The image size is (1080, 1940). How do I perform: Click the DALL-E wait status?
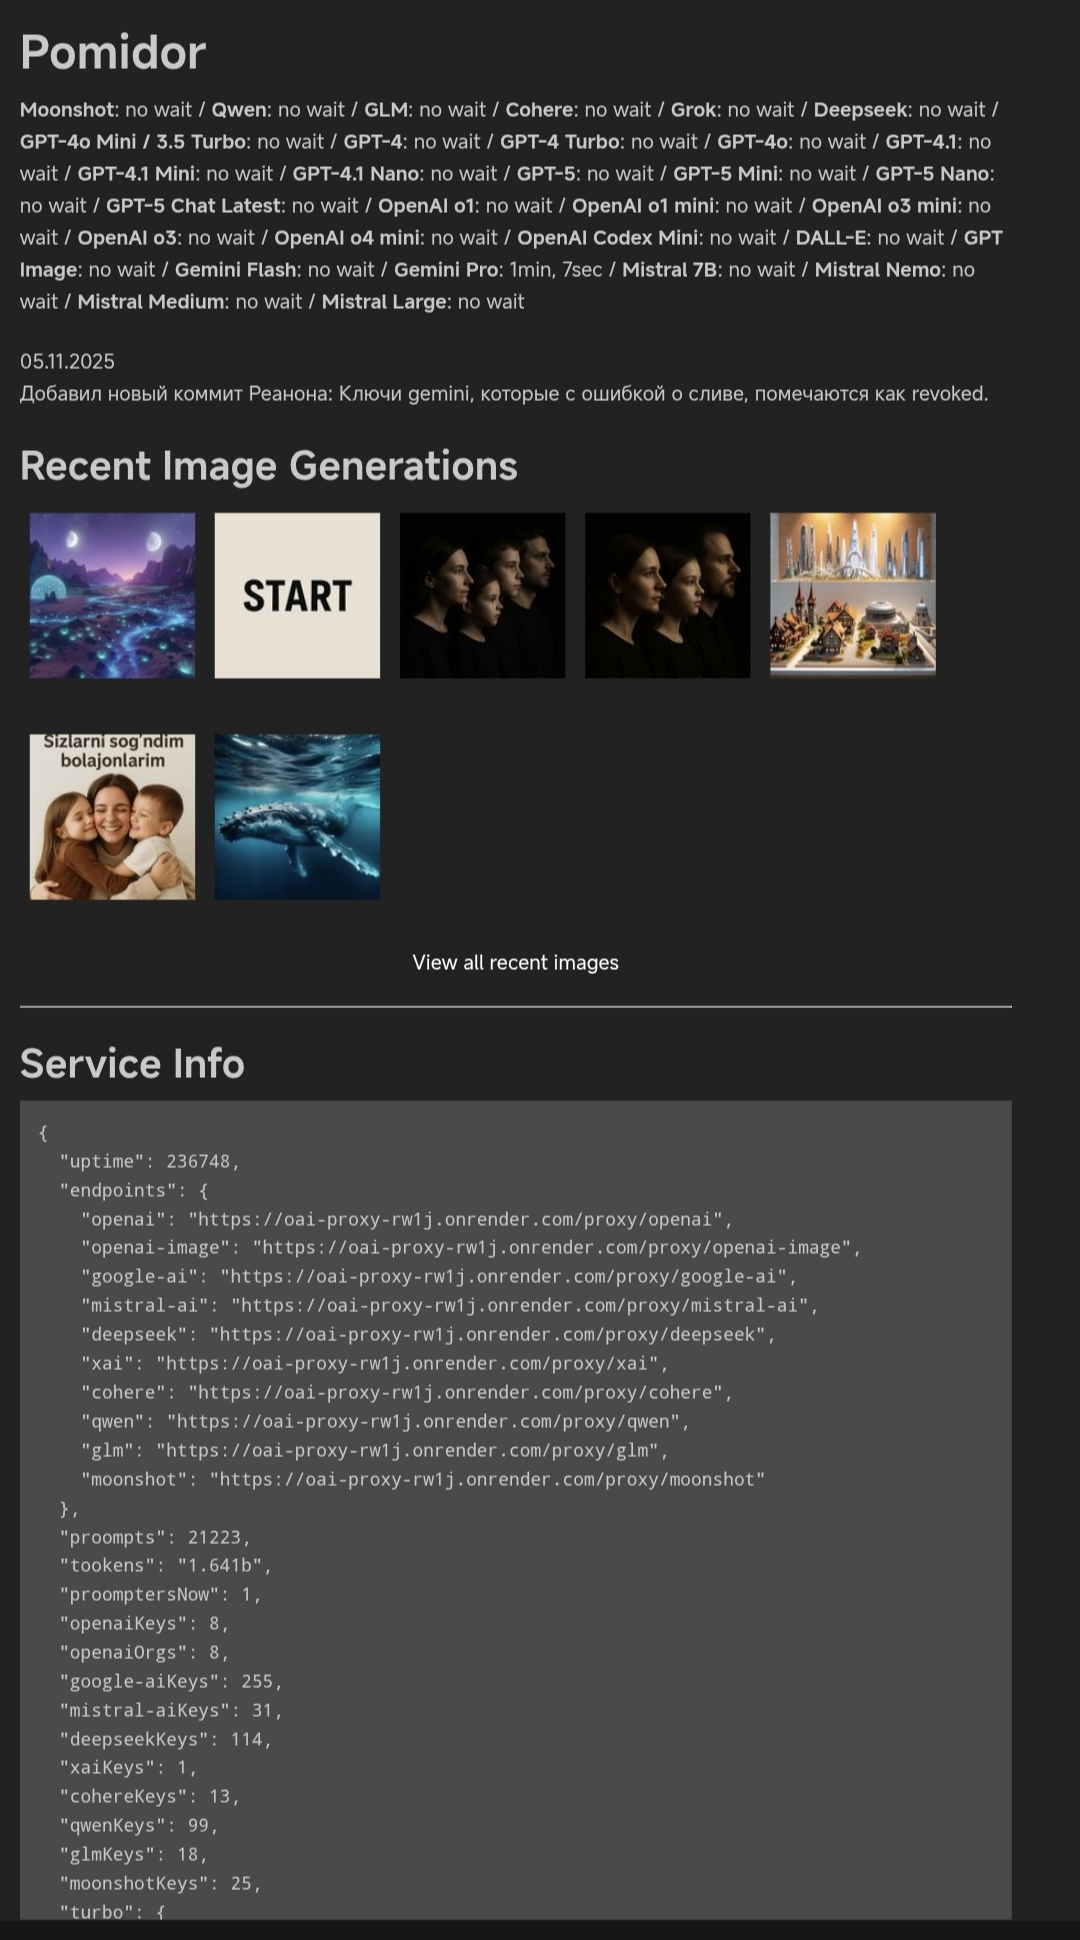(870, 237)
